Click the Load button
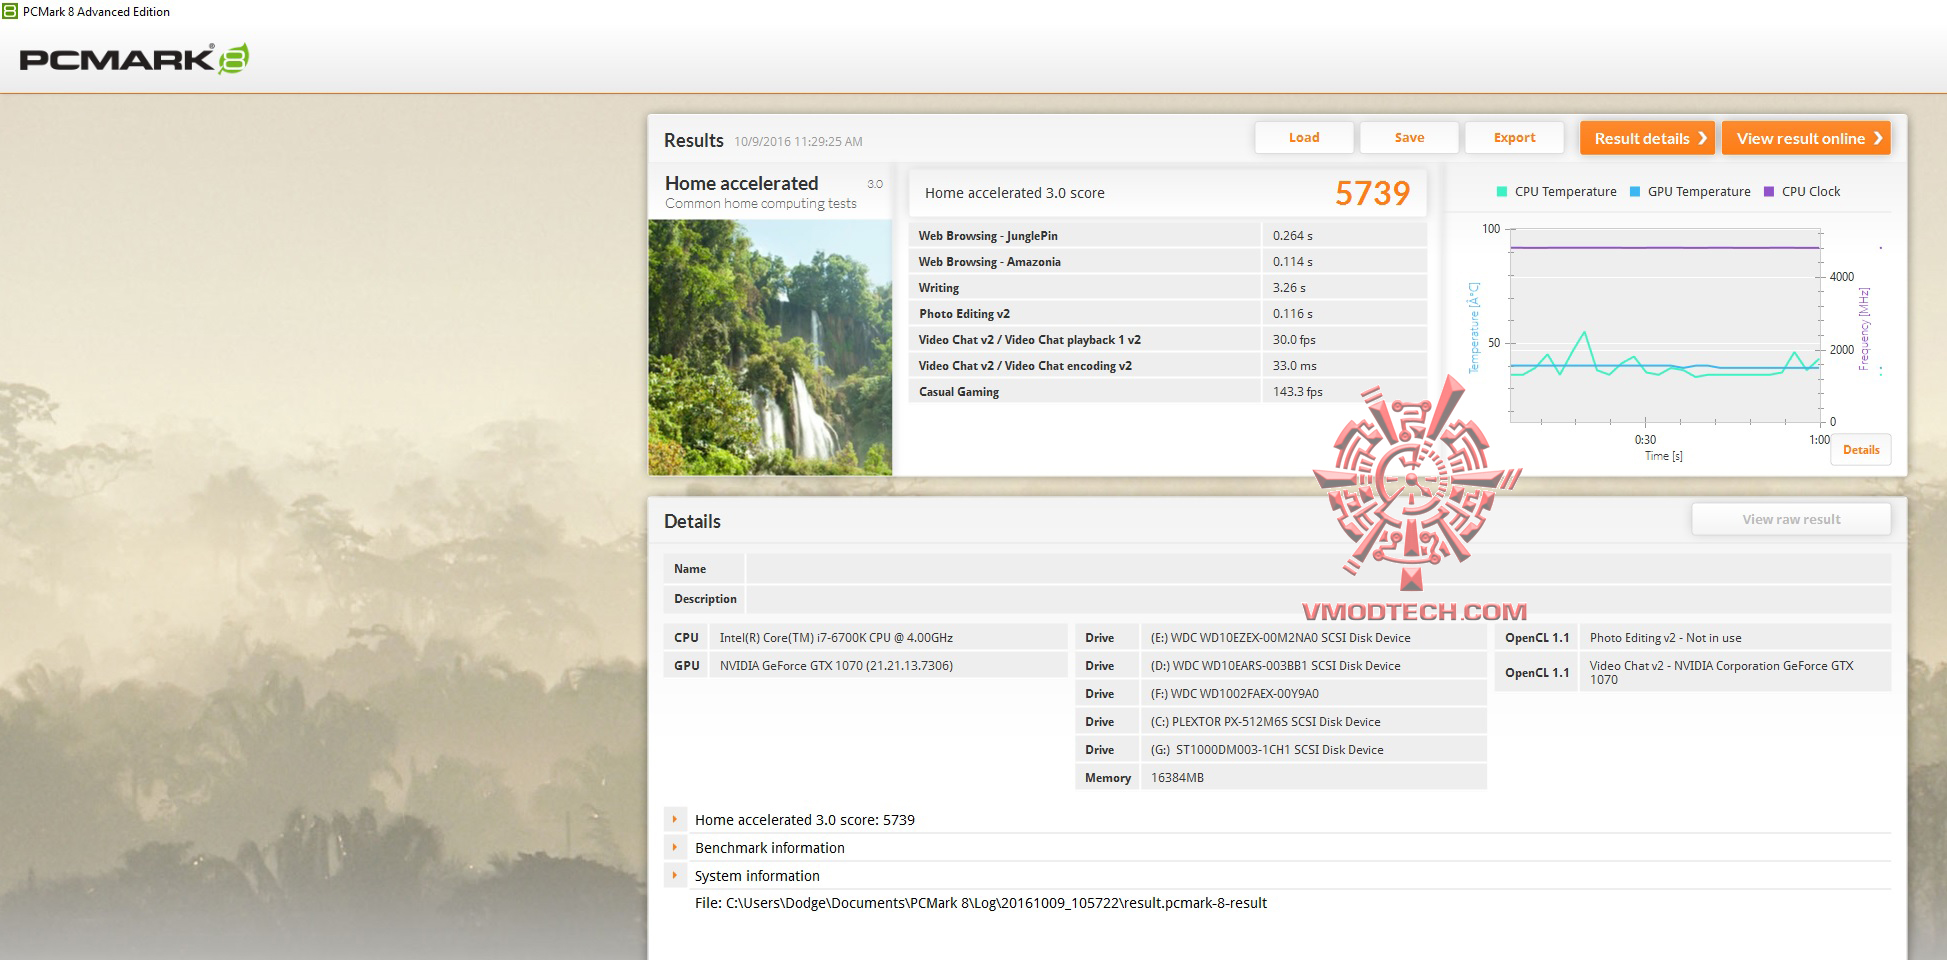This screenshot has width=1947, height=960. coord(1304,138)
